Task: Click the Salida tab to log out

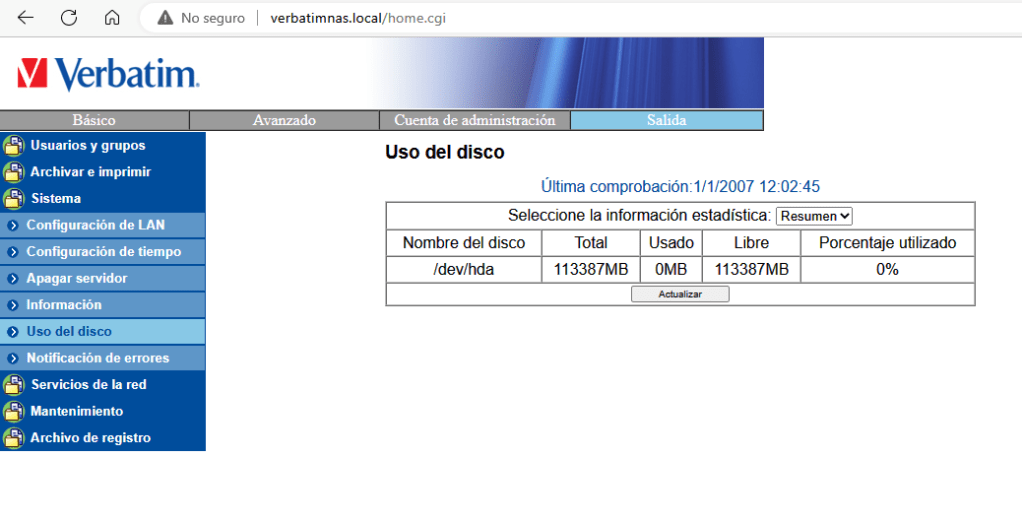Action: click(x=666, y=121)
